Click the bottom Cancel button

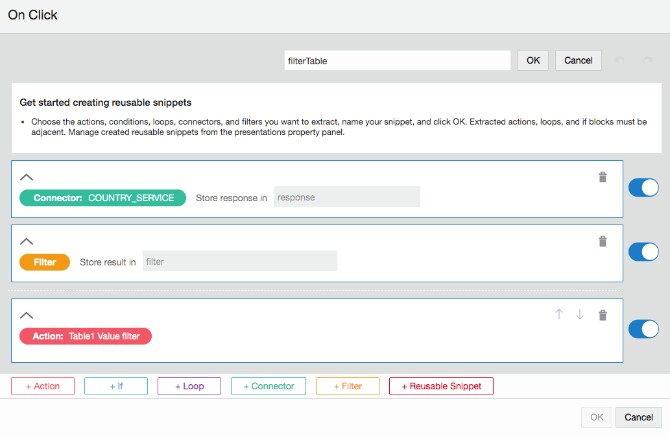(x=639, y=417)
